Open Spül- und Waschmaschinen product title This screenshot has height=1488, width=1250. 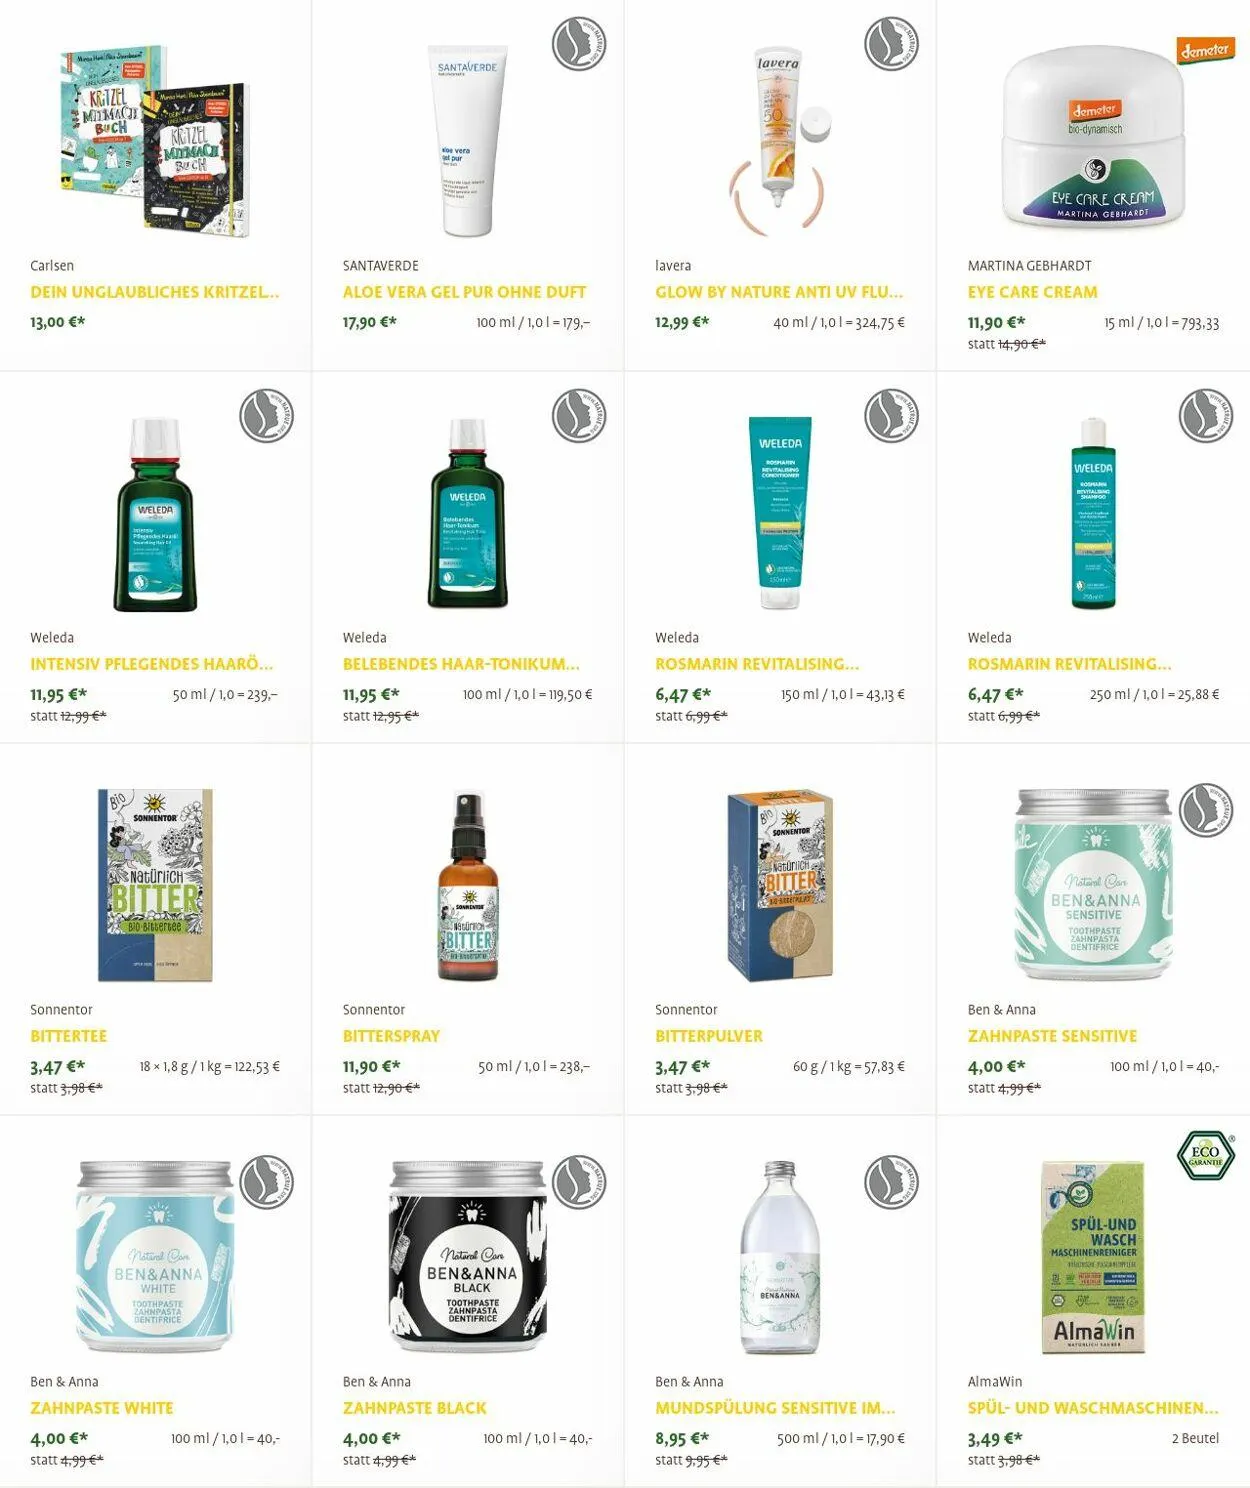click(1093, 1408)
